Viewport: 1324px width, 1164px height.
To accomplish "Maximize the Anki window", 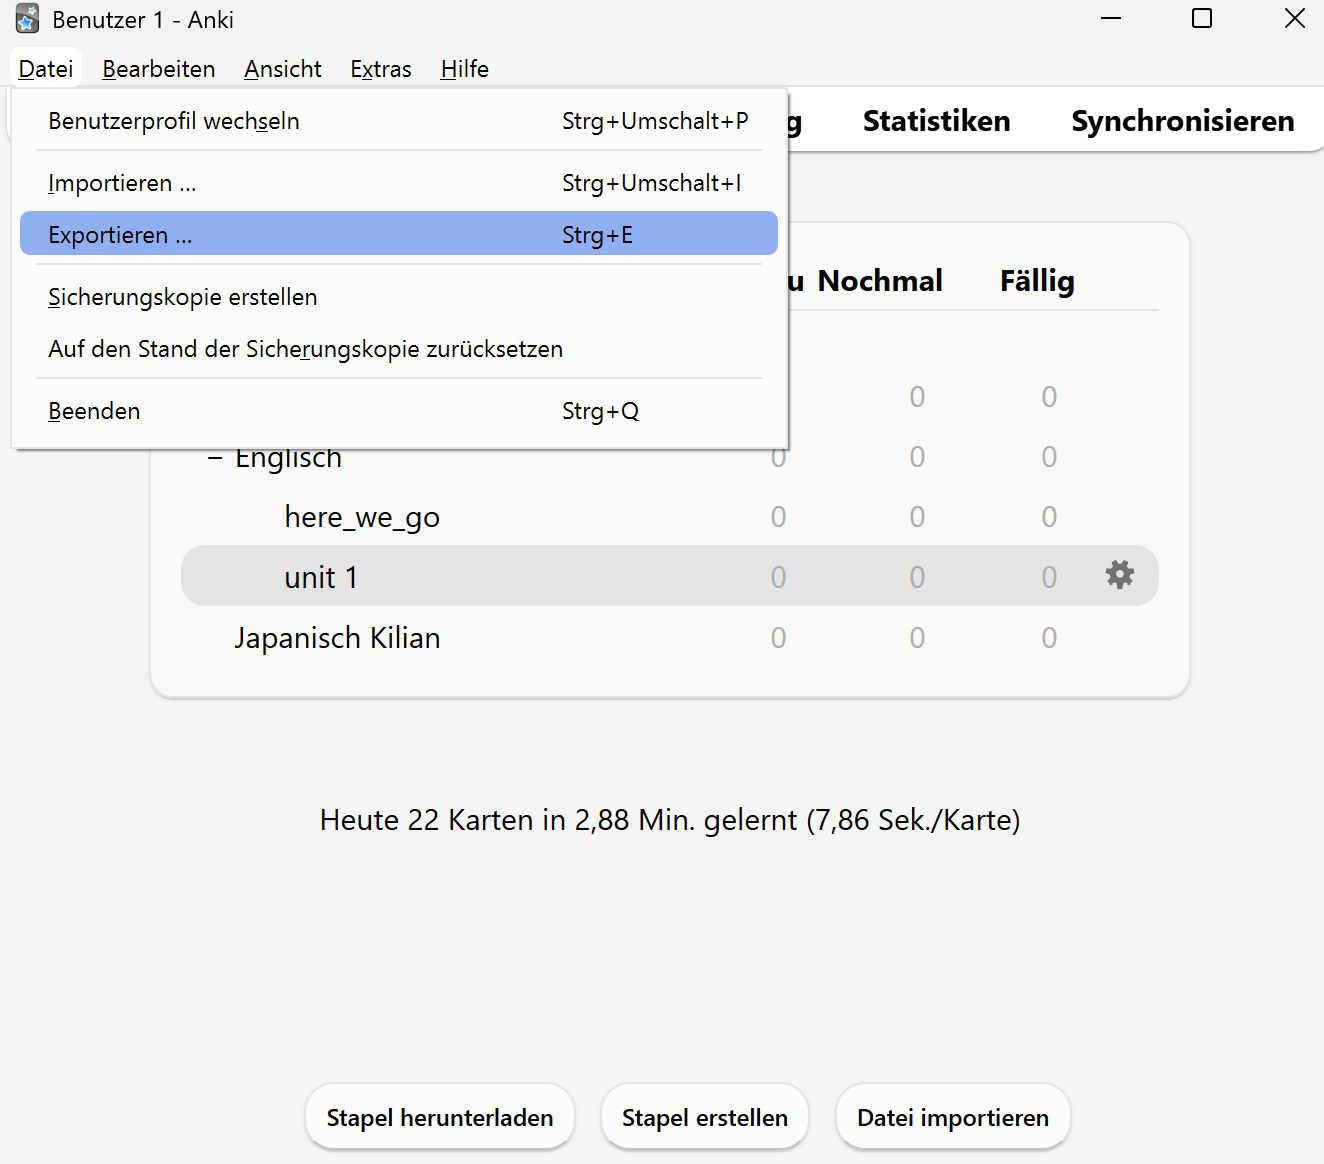I will pos(1202,18).
